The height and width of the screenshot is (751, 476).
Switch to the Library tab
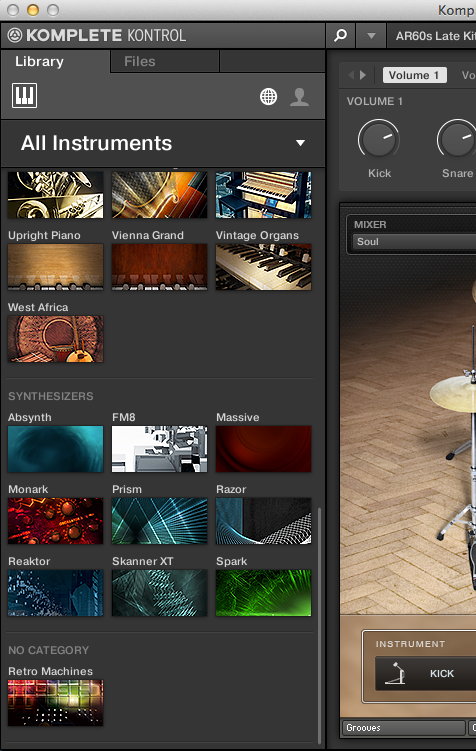55,61
